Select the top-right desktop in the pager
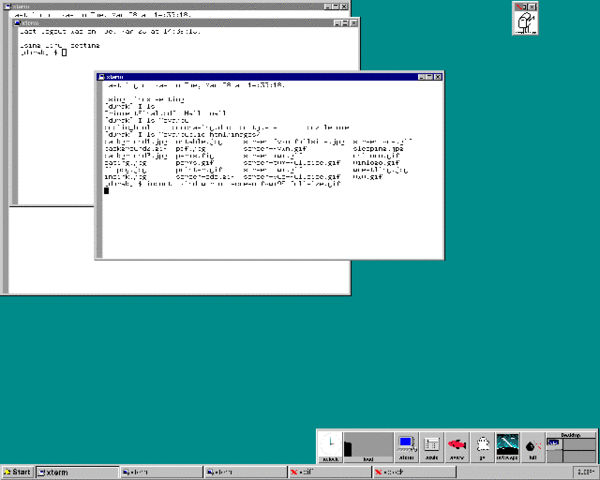This screenshot has width=600, height=480. 579,444
